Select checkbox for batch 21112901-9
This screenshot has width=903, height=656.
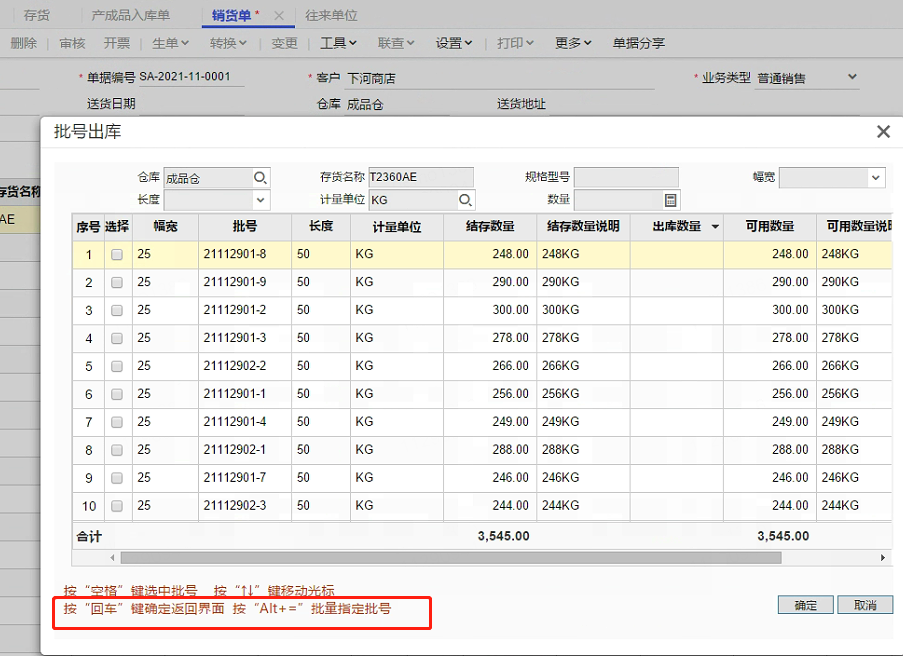(117, 282)
